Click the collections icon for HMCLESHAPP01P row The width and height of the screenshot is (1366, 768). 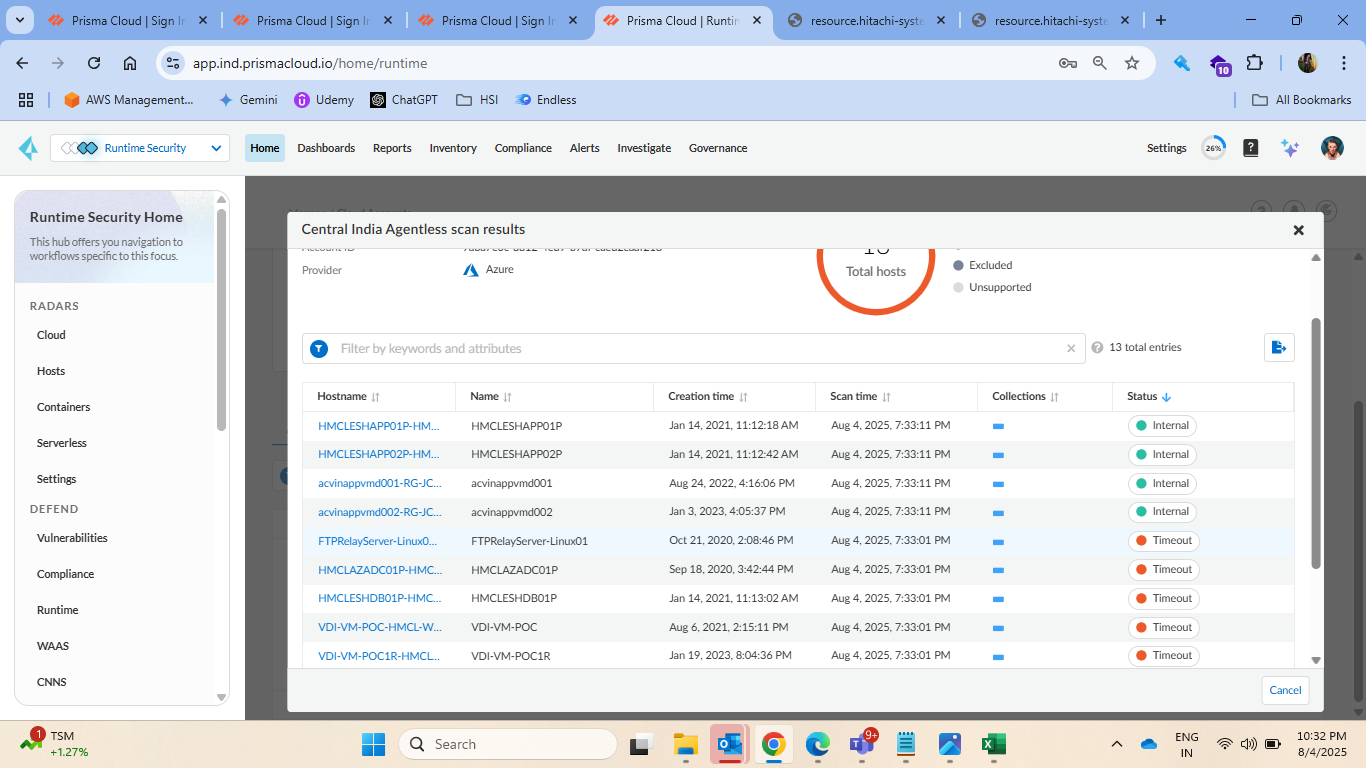(x=998, y=426)
